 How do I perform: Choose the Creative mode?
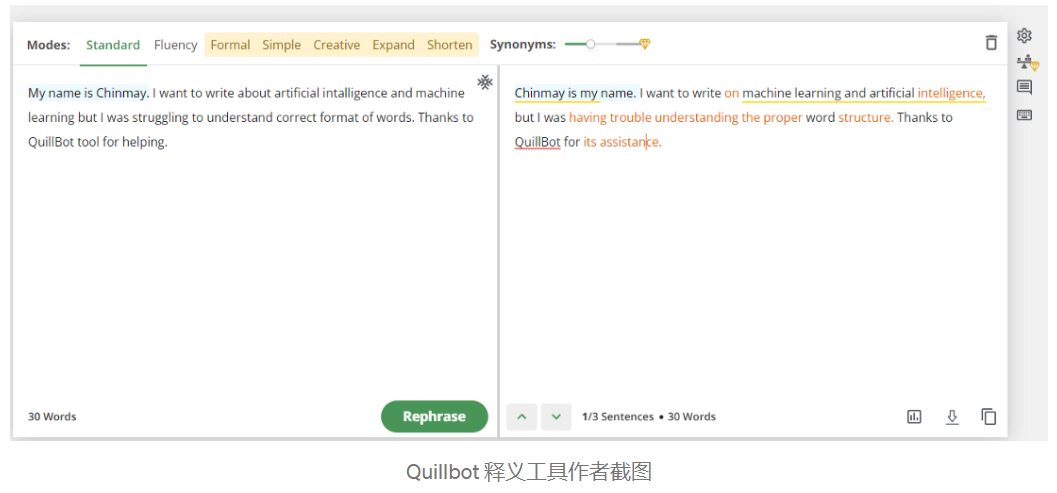coord(336,45)
